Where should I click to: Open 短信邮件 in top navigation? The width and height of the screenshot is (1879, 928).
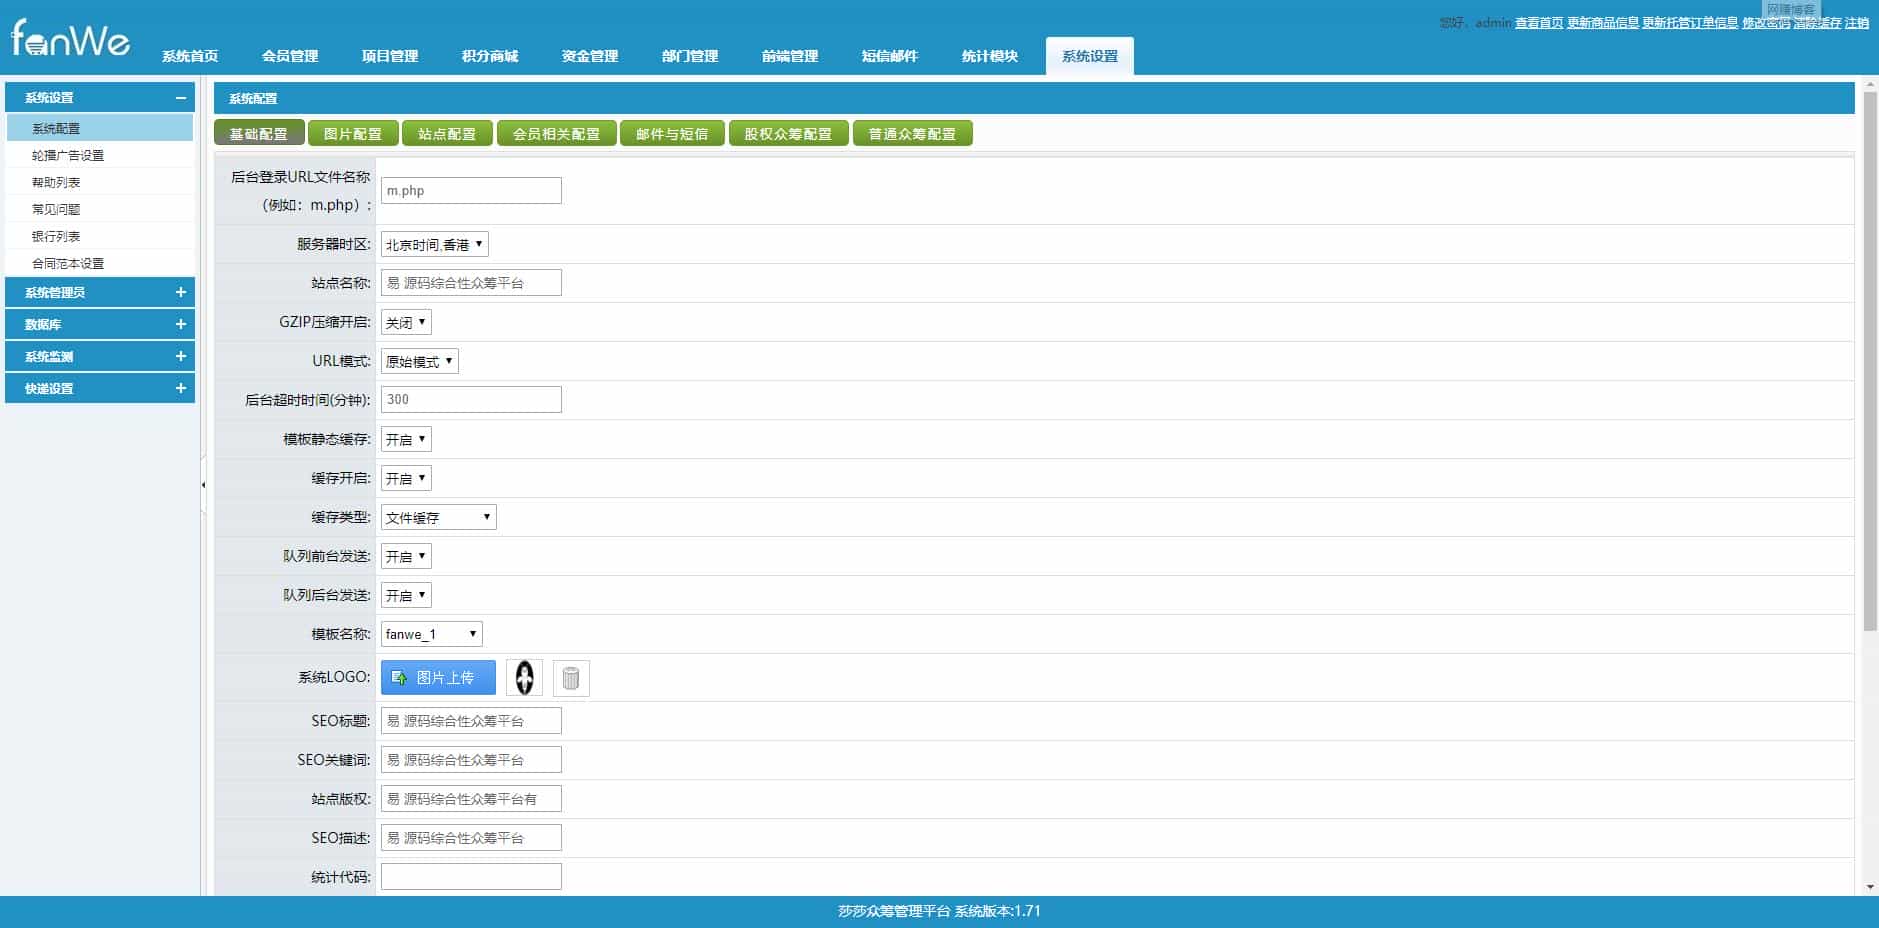(890, 56)
